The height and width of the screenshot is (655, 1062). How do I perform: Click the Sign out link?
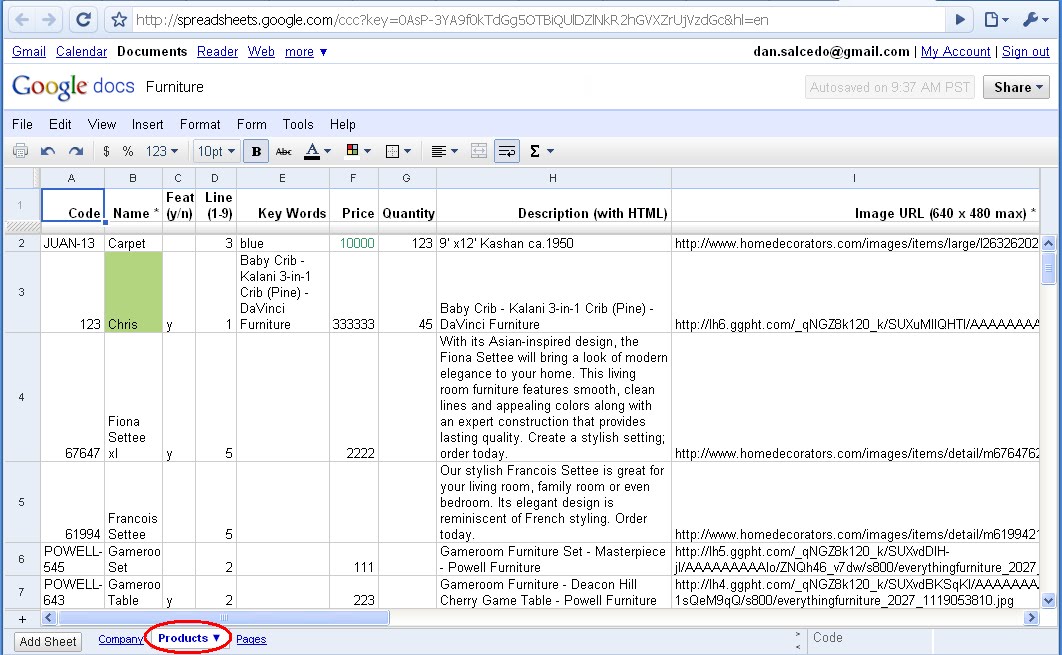[1025, 51]
